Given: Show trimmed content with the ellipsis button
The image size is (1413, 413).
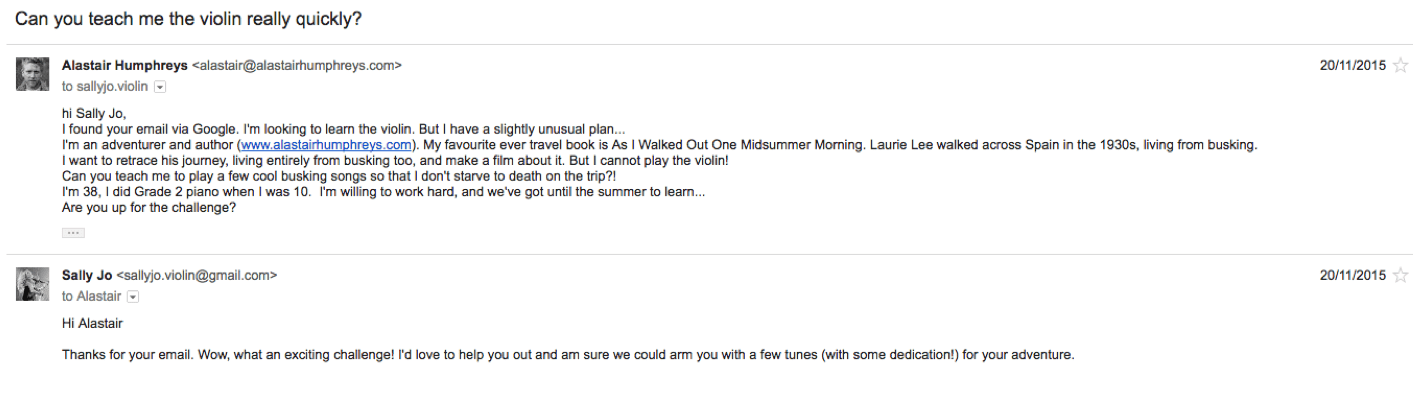Looking at the screenshot, I should click(73, 233).
